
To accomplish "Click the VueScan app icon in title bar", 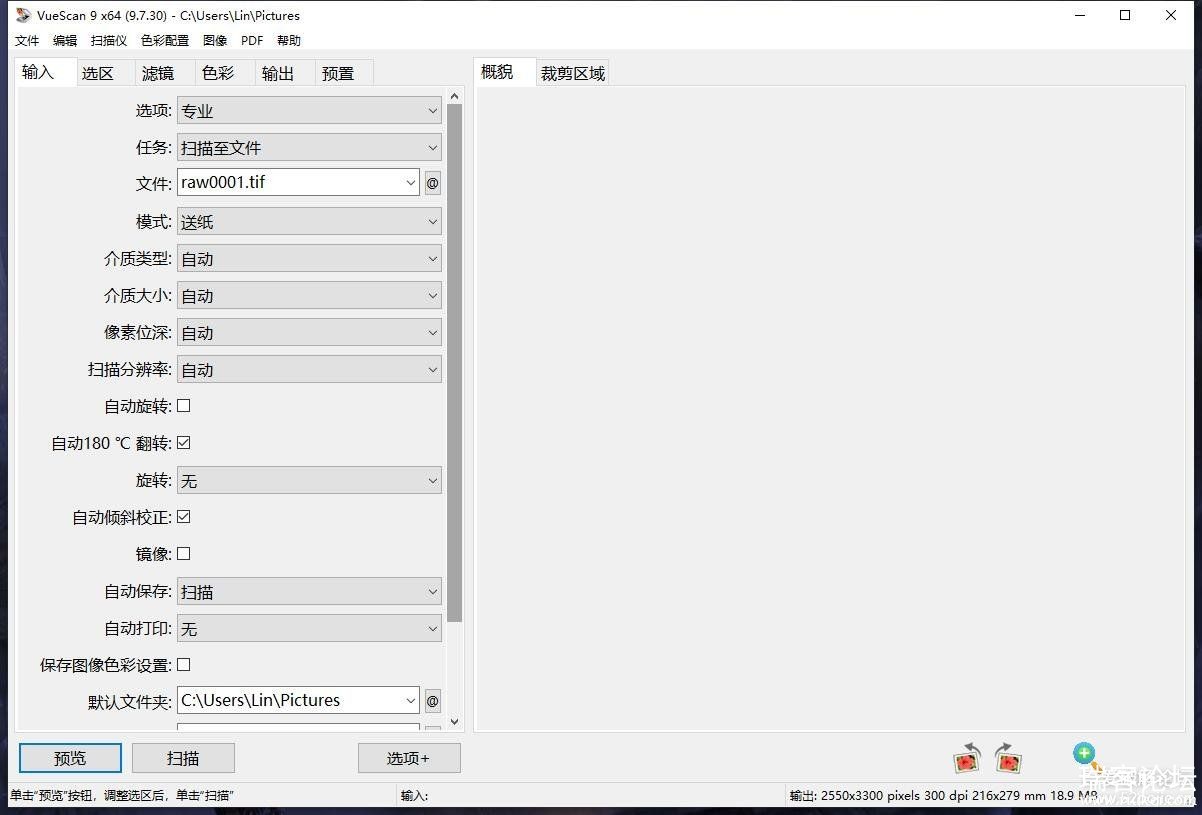I will click(23, 15).
